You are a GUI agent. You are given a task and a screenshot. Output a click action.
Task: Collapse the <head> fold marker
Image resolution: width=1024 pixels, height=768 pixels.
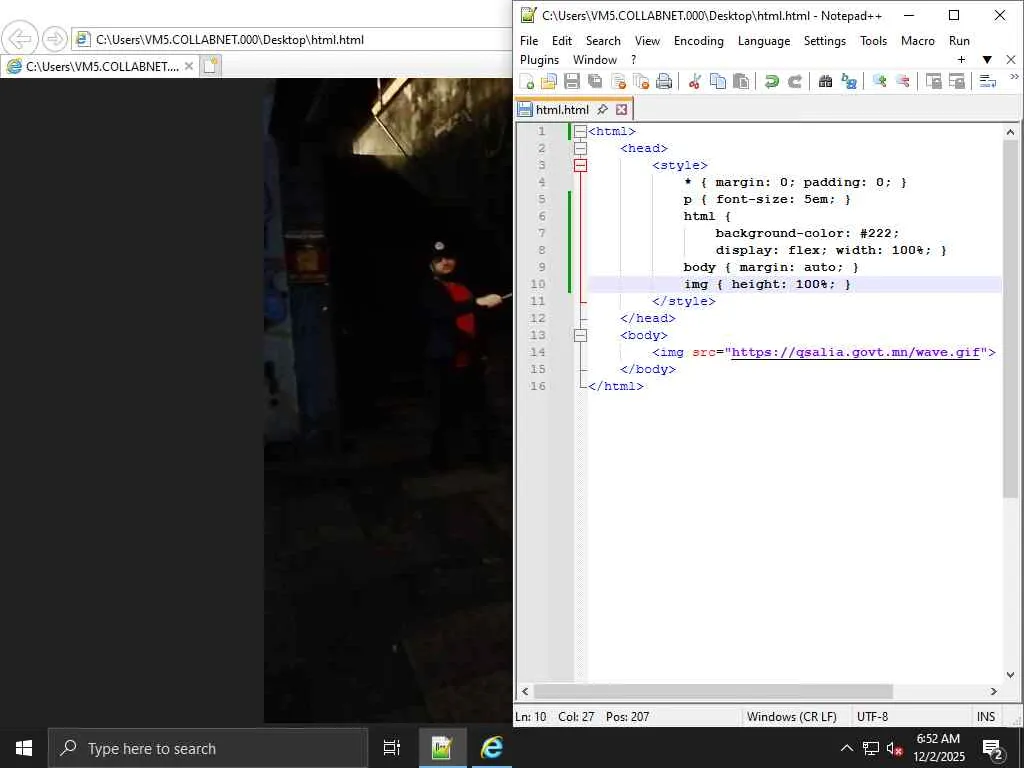point(580,149)
